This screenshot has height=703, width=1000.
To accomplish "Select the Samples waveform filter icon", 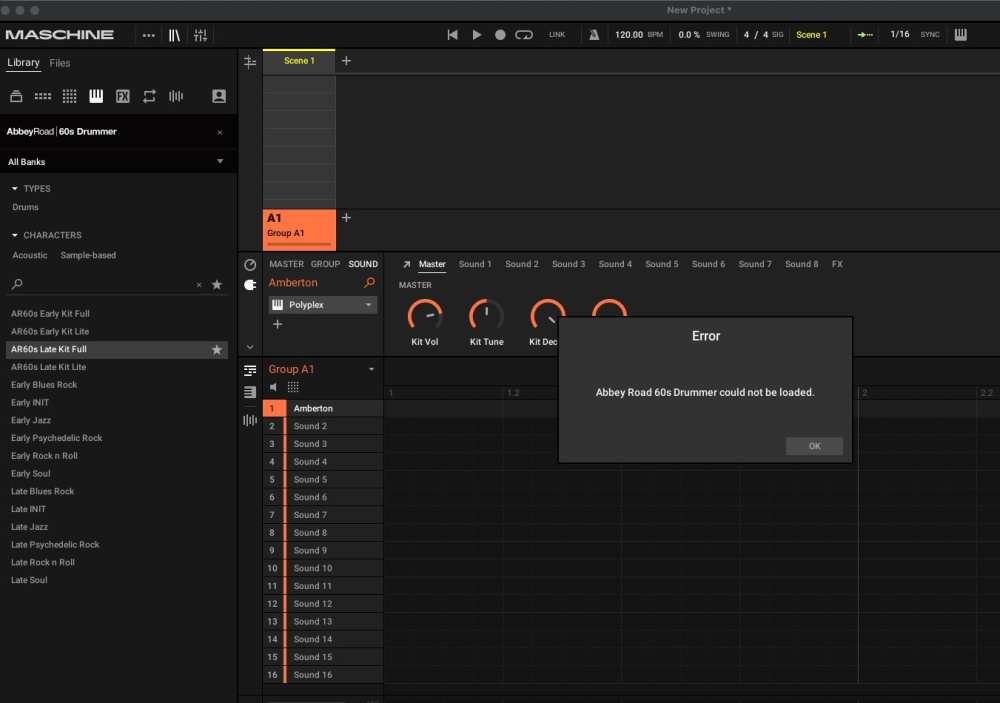I will click(176, 96).
